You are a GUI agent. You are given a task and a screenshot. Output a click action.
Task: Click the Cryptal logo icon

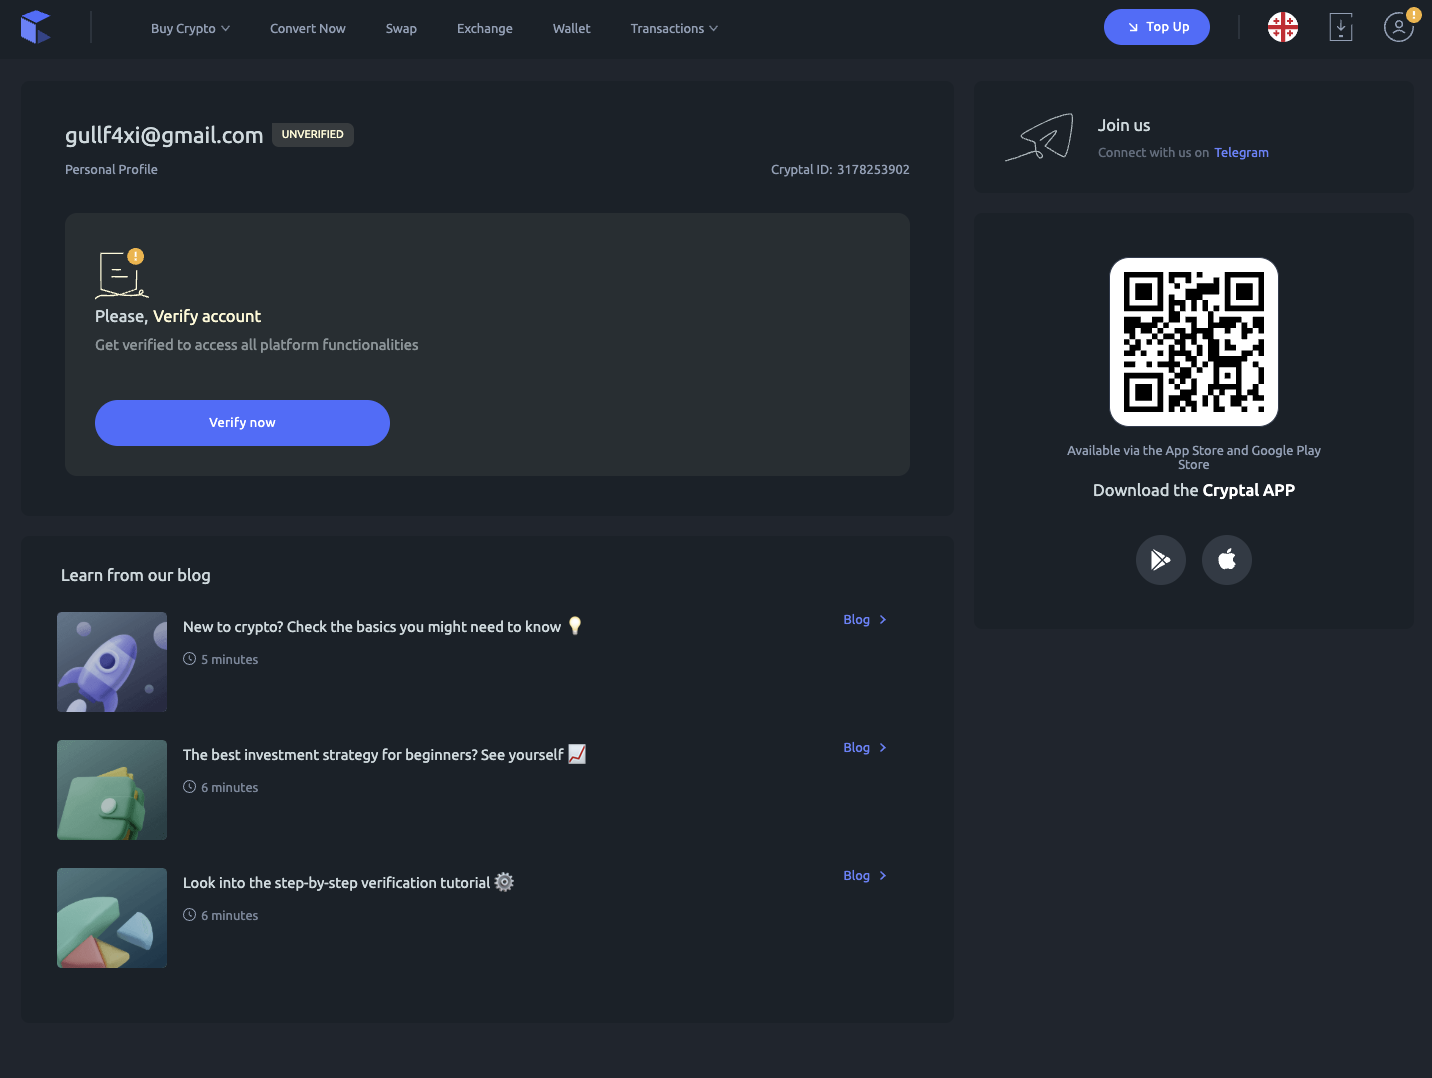pos(35,27)
